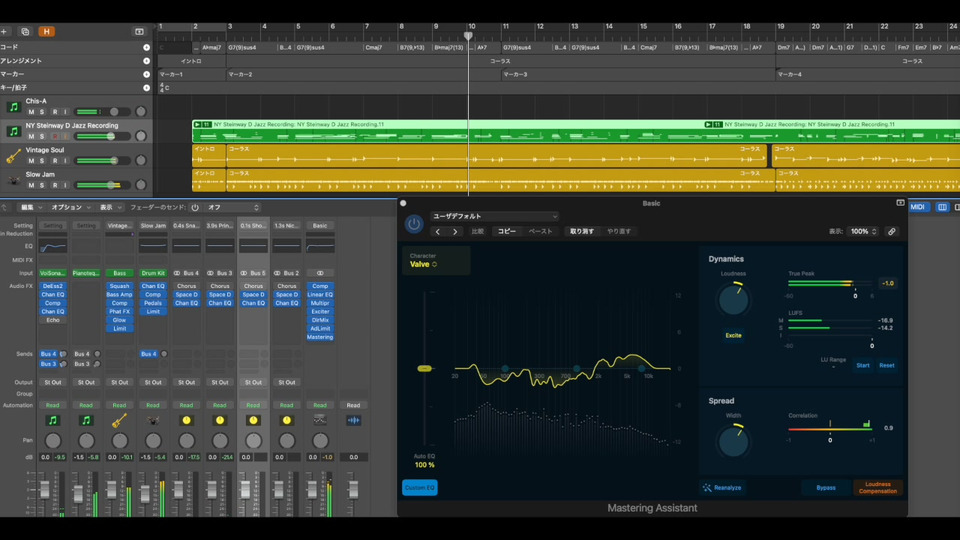
Task: Open the ユーザデフォルト preset dropdown
Action: coord(494,216)
